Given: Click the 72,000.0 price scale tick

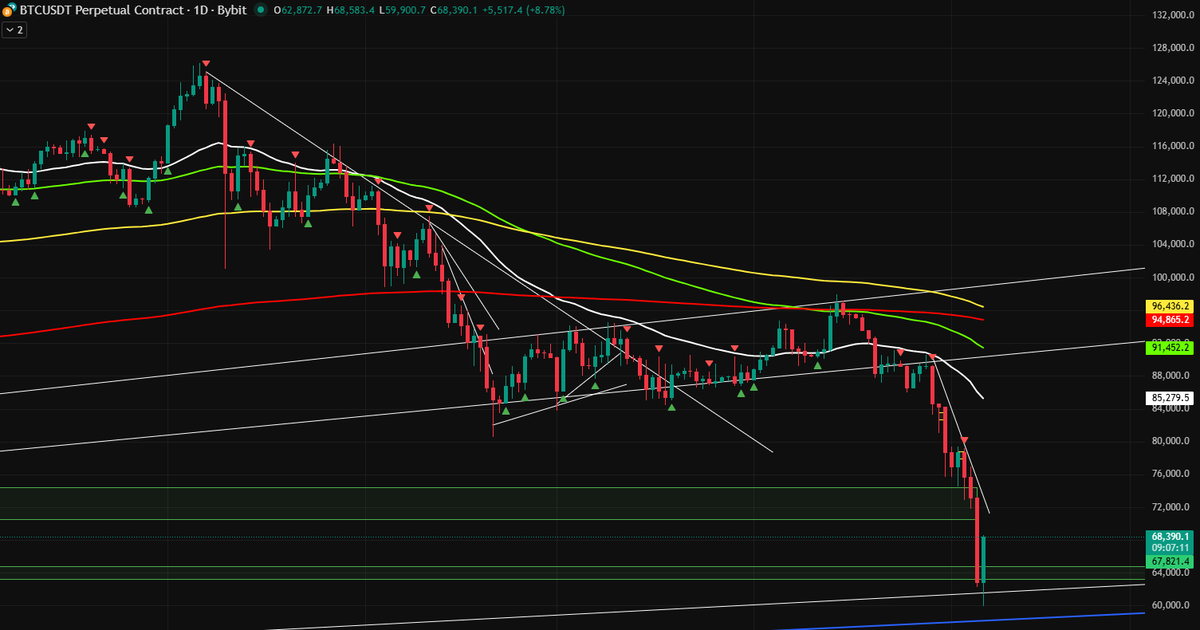Looking at the screenshot, I should click(x=1172, y=507).
